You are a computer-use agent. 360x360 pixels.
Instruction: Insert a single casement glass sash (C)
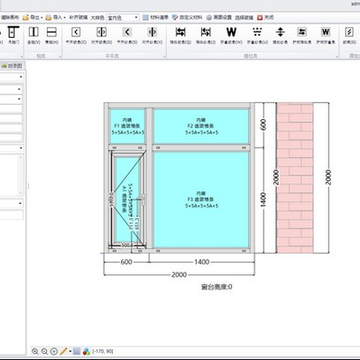click(76, 35)
